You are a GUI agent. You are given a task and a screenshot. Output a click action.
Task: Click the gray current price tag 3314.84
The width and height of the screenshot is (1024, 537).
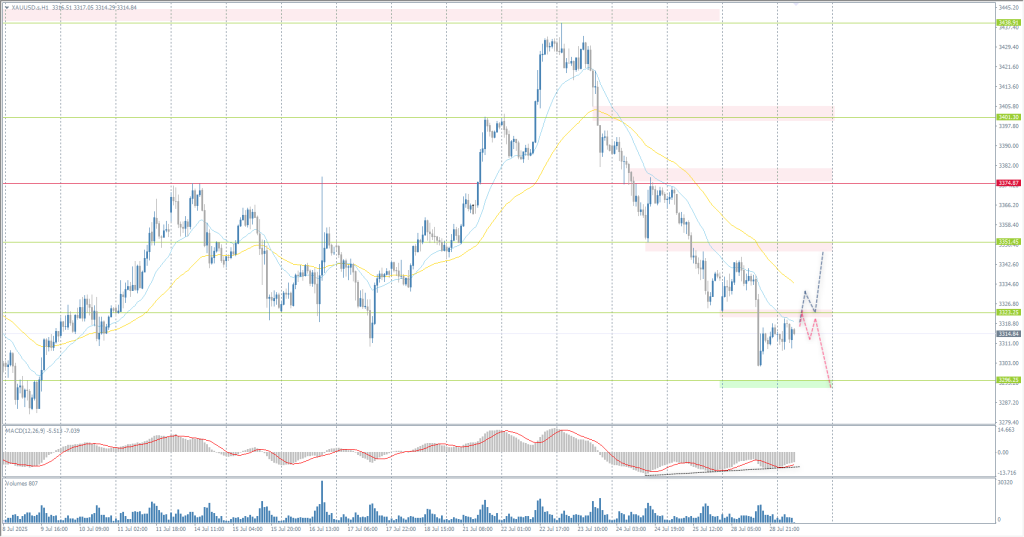(x=1008, y=334)
